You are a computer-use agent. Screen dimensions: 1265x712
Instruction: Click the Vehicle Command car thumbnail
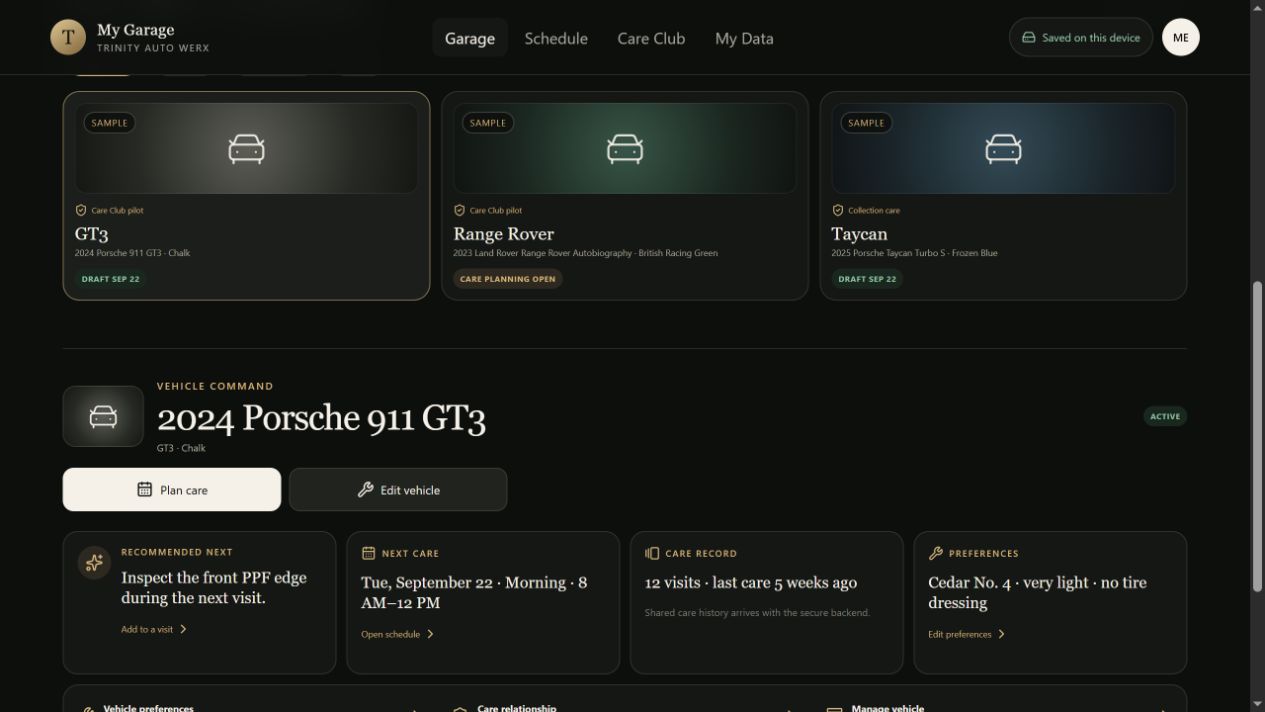pyautogui.click(x=103, y=416)
